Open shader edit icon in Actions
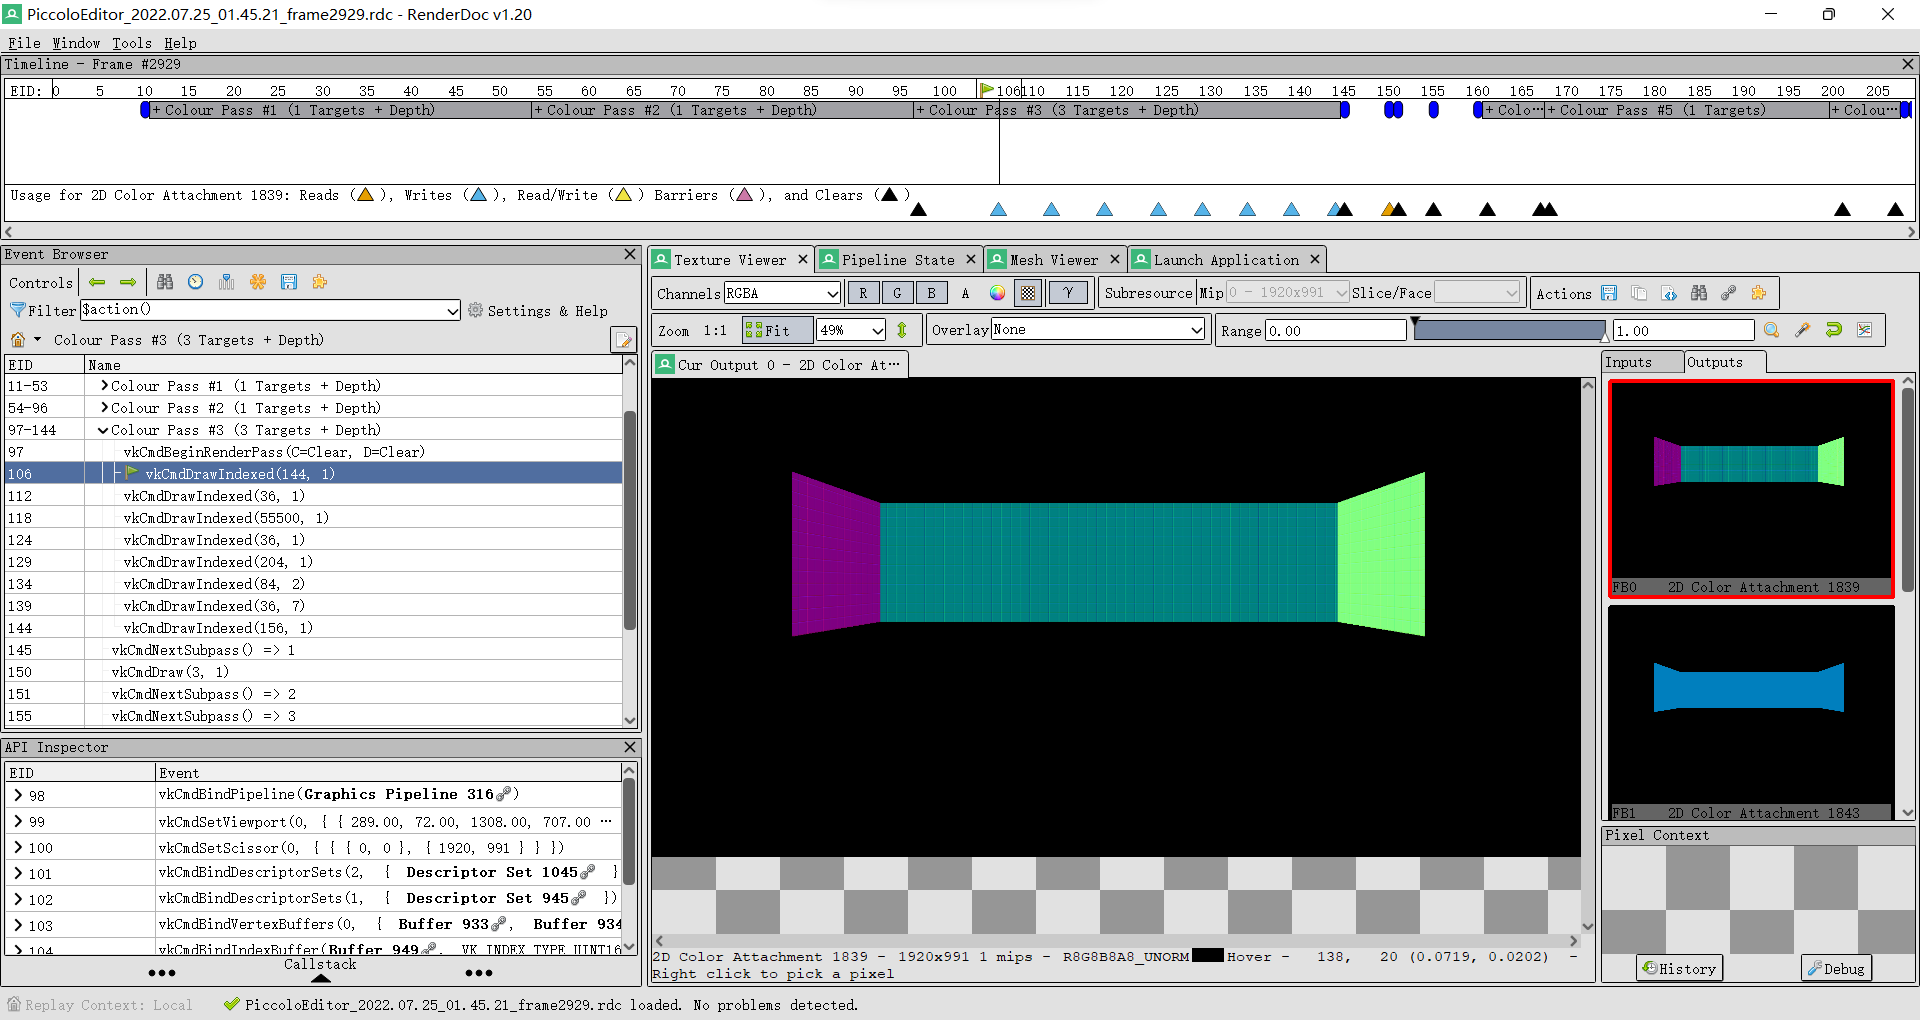This screenshot has height=1020, width=1920. 1669,293
